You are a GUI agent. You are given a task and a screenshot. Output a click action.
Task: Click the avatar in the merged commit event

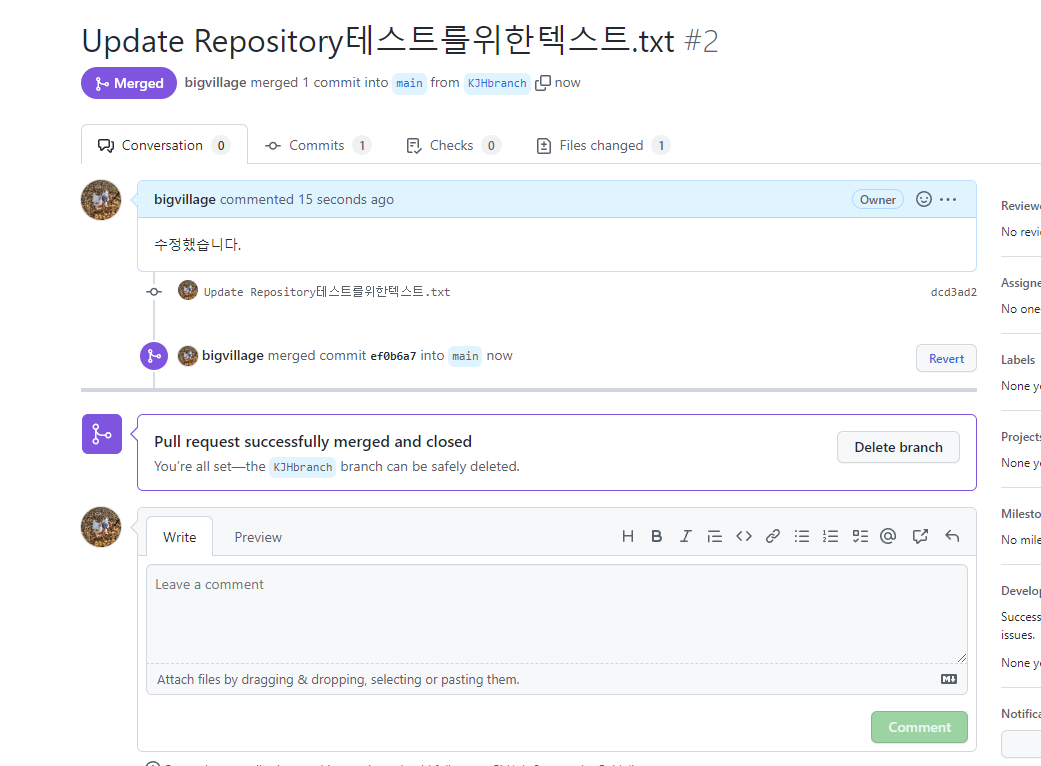[188, 356]
